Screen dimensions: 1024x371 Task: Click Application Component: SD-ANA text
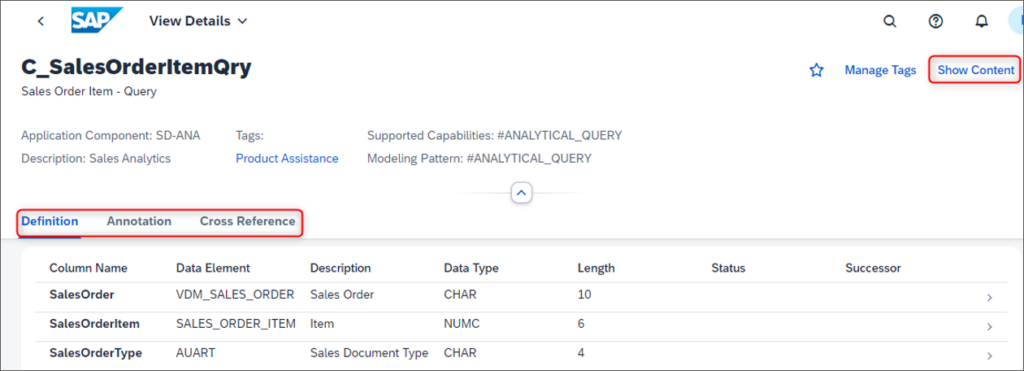110,136
